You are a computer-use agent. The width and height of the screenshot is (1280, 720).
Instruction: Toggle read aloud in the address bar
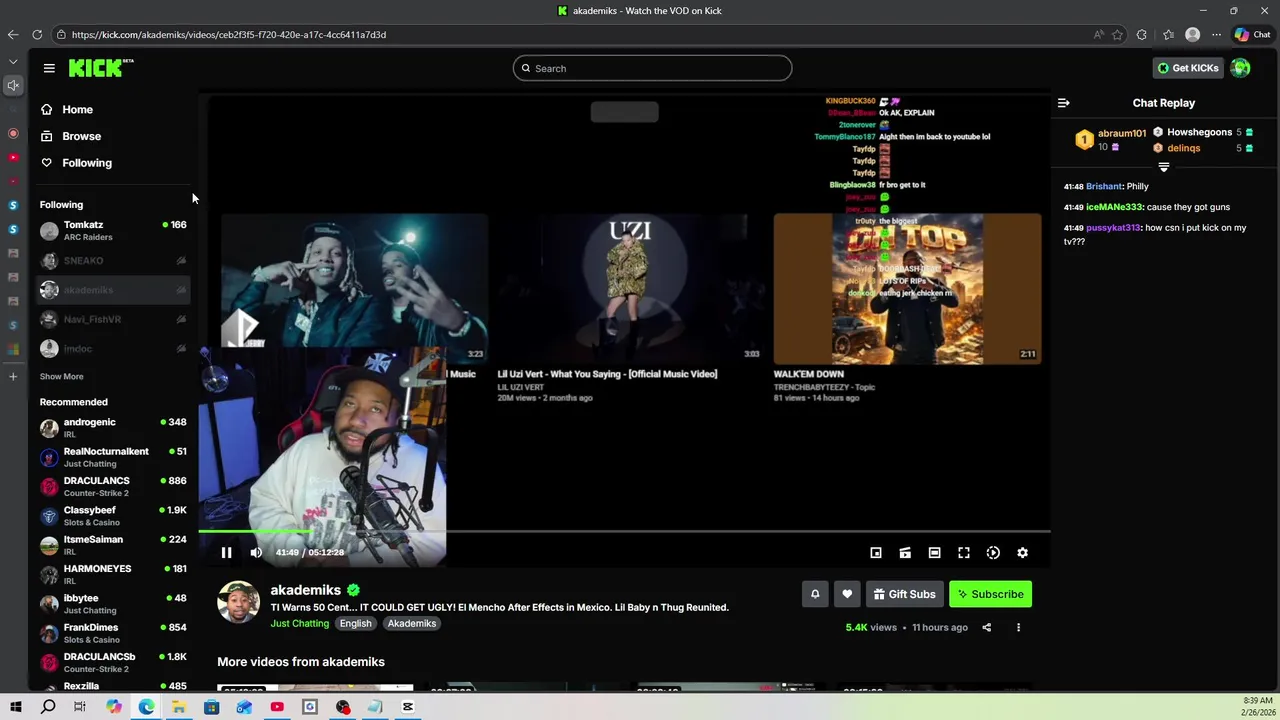tap(1099, 34)
